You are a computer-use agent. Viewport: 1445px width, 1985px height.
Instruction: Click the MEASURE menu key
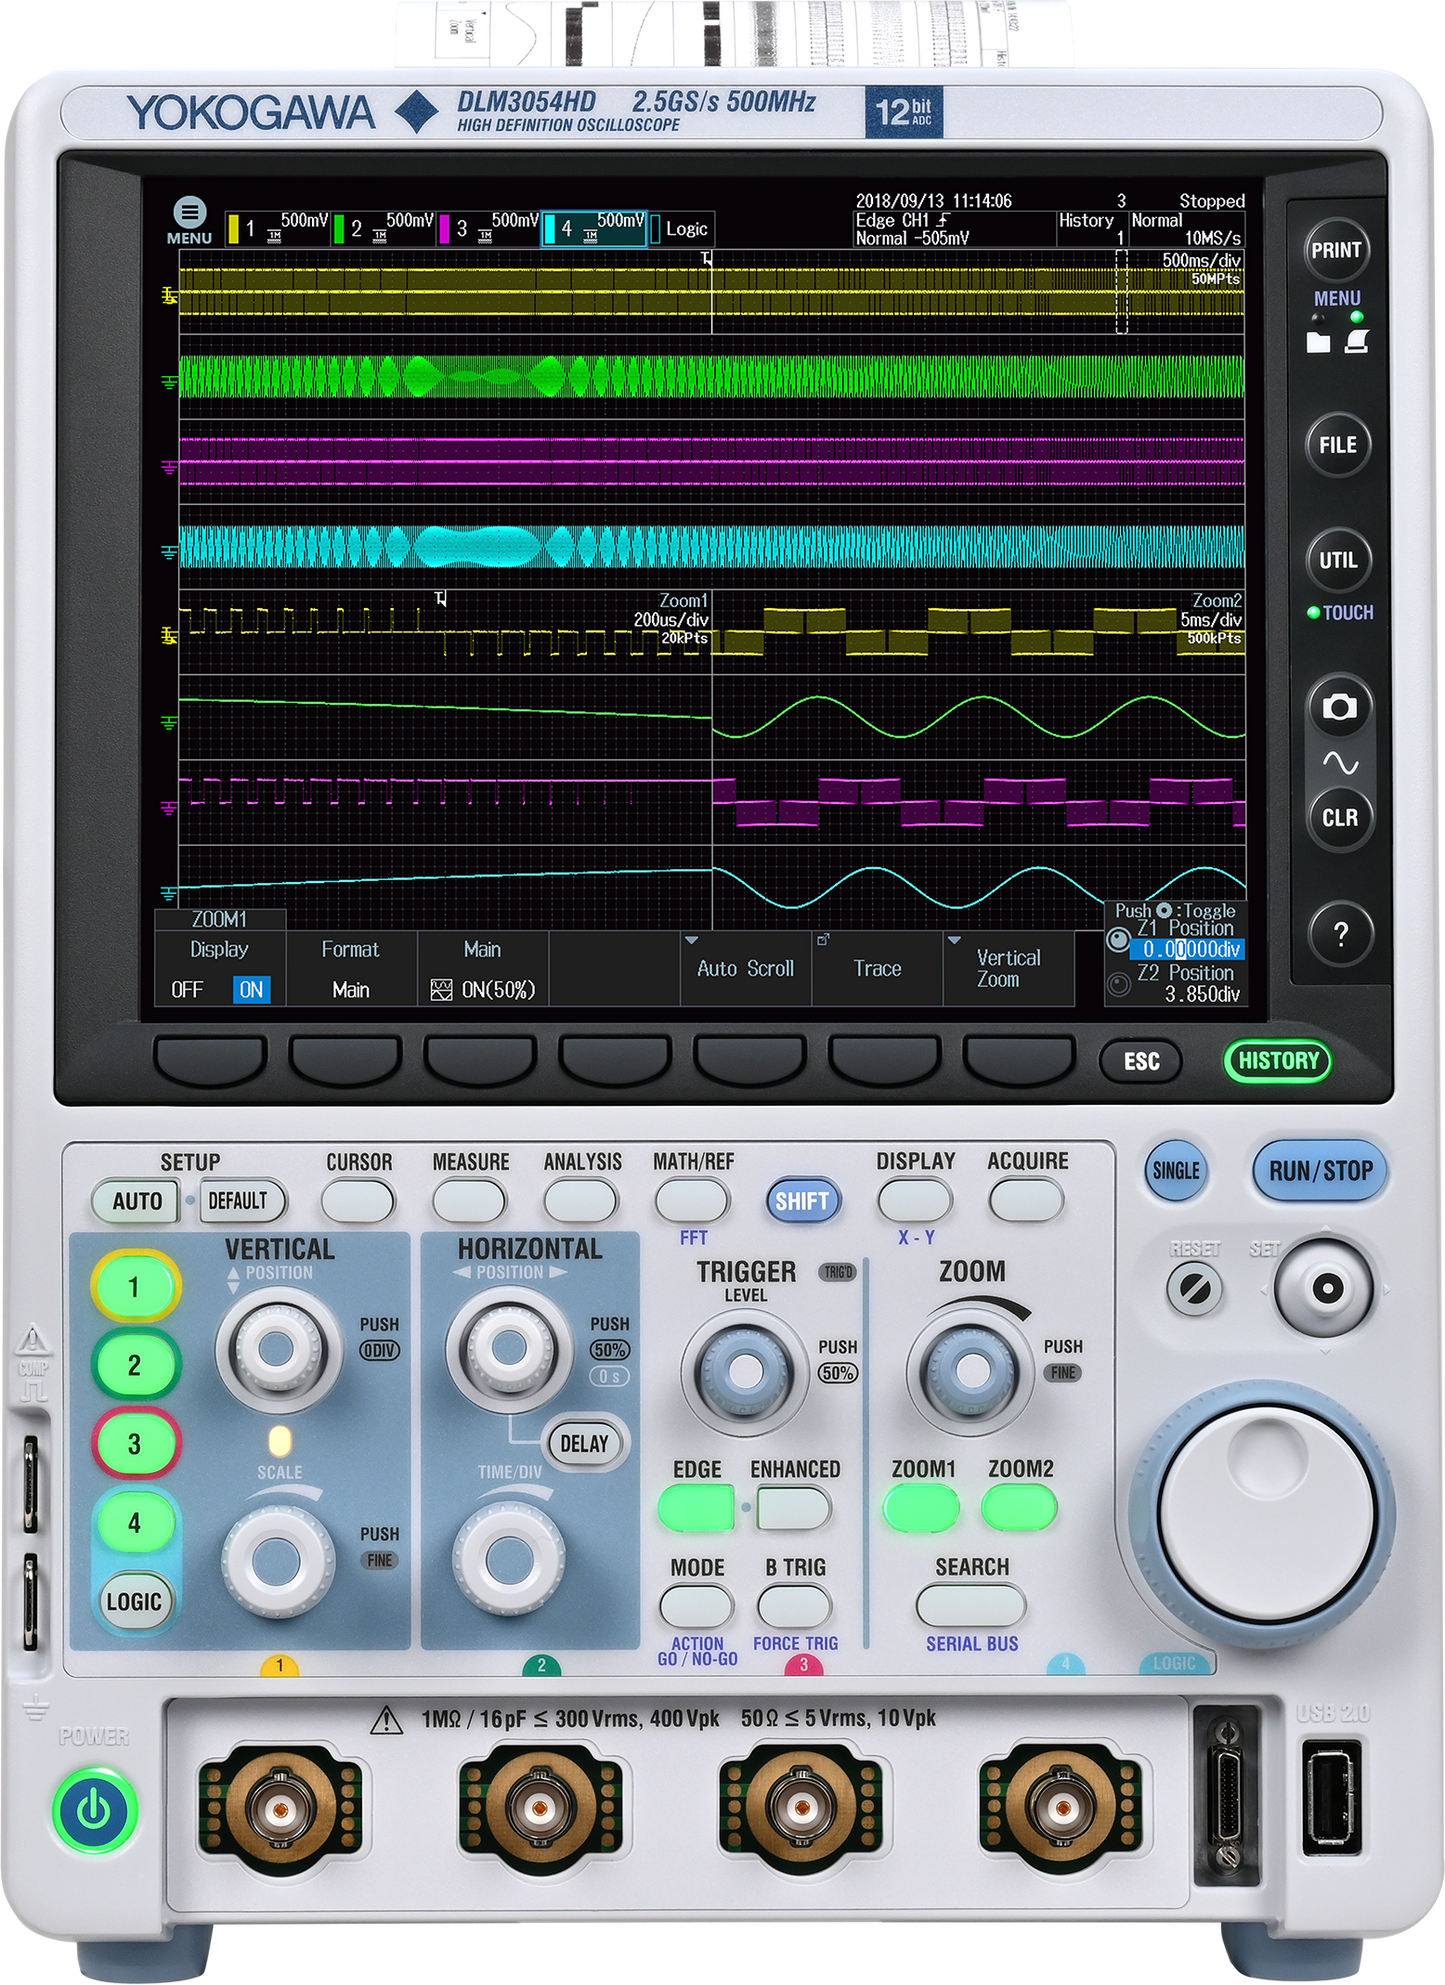coord(470,1201)
